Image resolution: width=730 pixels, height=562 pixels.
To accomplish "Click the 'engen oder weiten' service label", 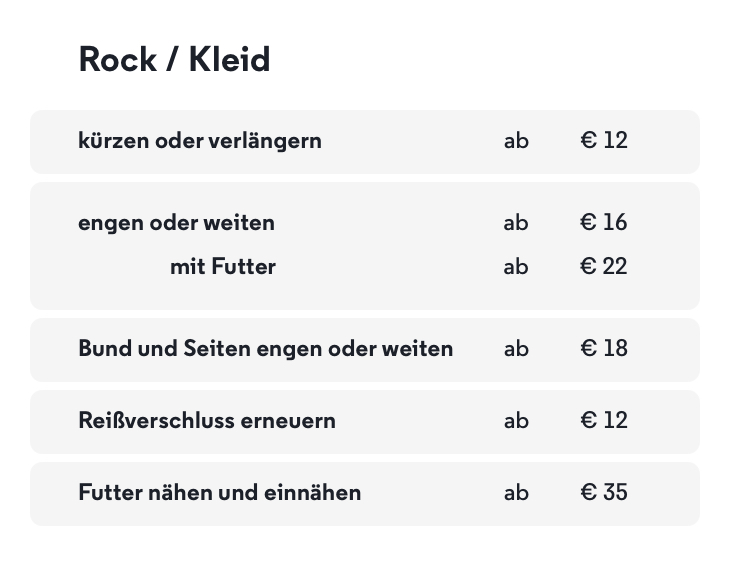I will click(x=176, y=222).
